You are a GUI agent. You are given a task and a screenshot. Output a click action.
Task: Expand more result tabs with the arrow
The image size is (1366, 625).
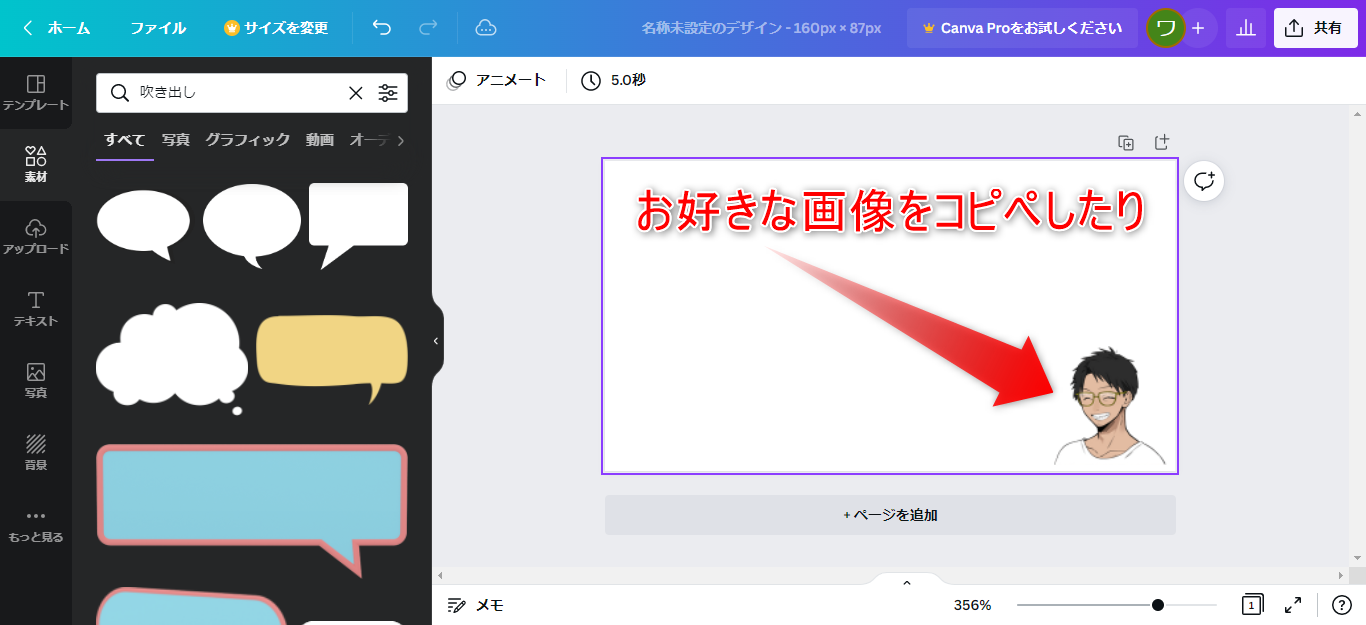pyautogui.click(x=401, y=141)
